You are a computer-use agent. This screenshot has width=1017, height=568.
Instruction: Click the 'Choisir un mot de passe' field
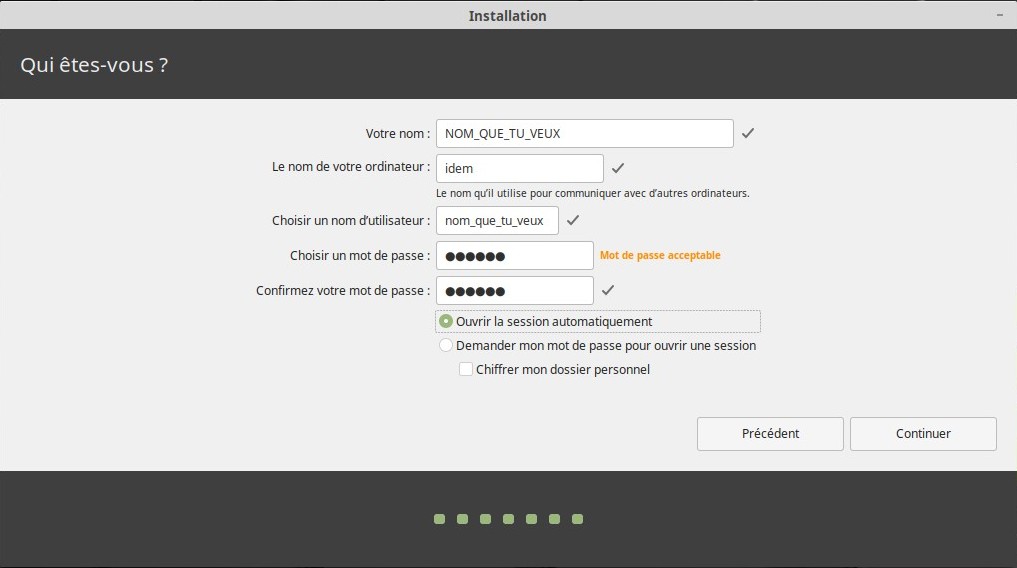[515, 255]
